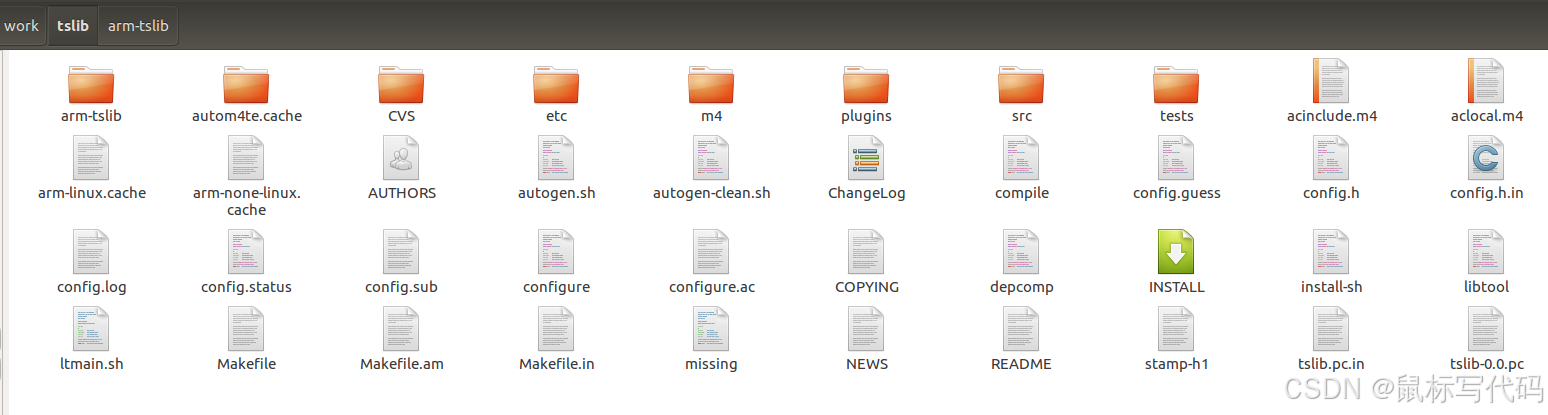Go to the work path segment
The width and height of the screenshot is (1548, 415).
pos(22,26)
